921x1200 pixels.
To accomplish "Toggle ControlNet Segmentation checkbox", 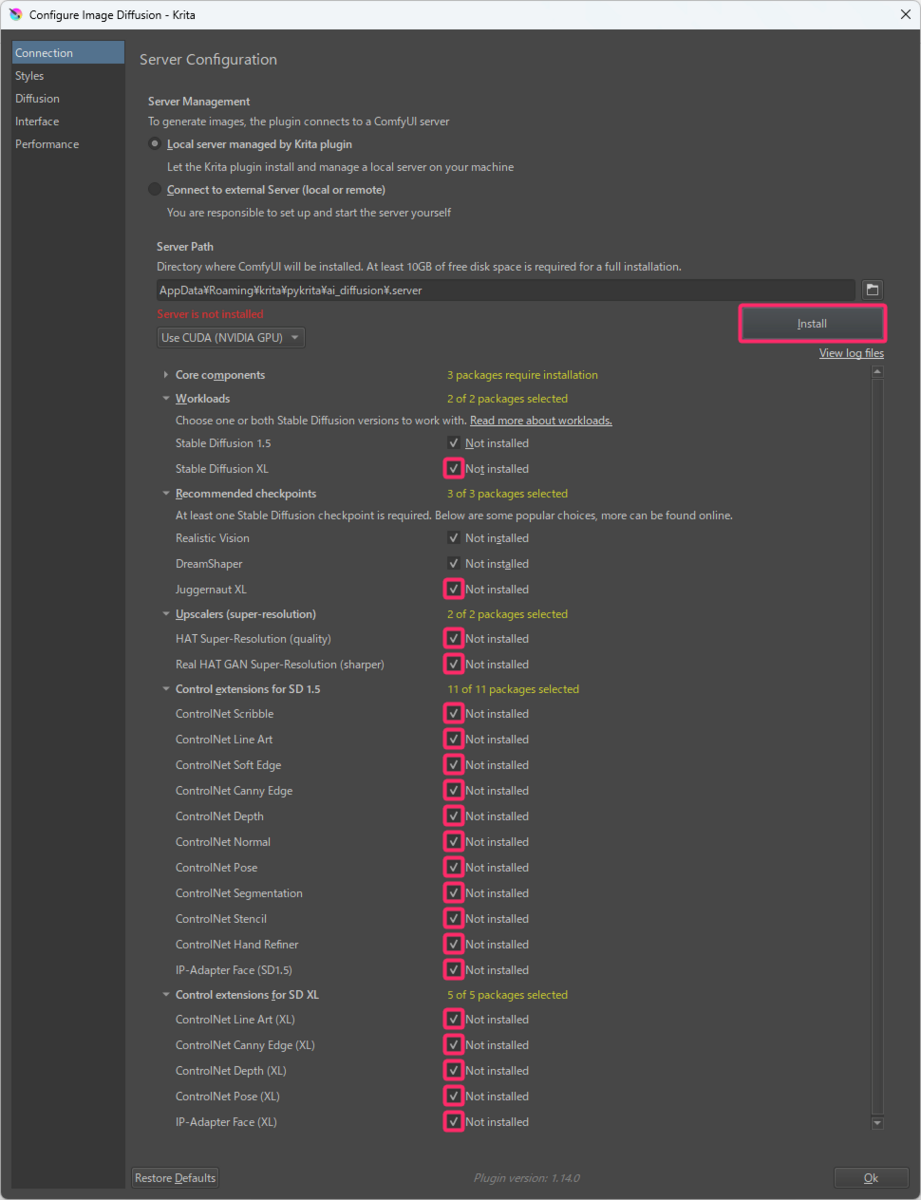I will click(454, 893).
